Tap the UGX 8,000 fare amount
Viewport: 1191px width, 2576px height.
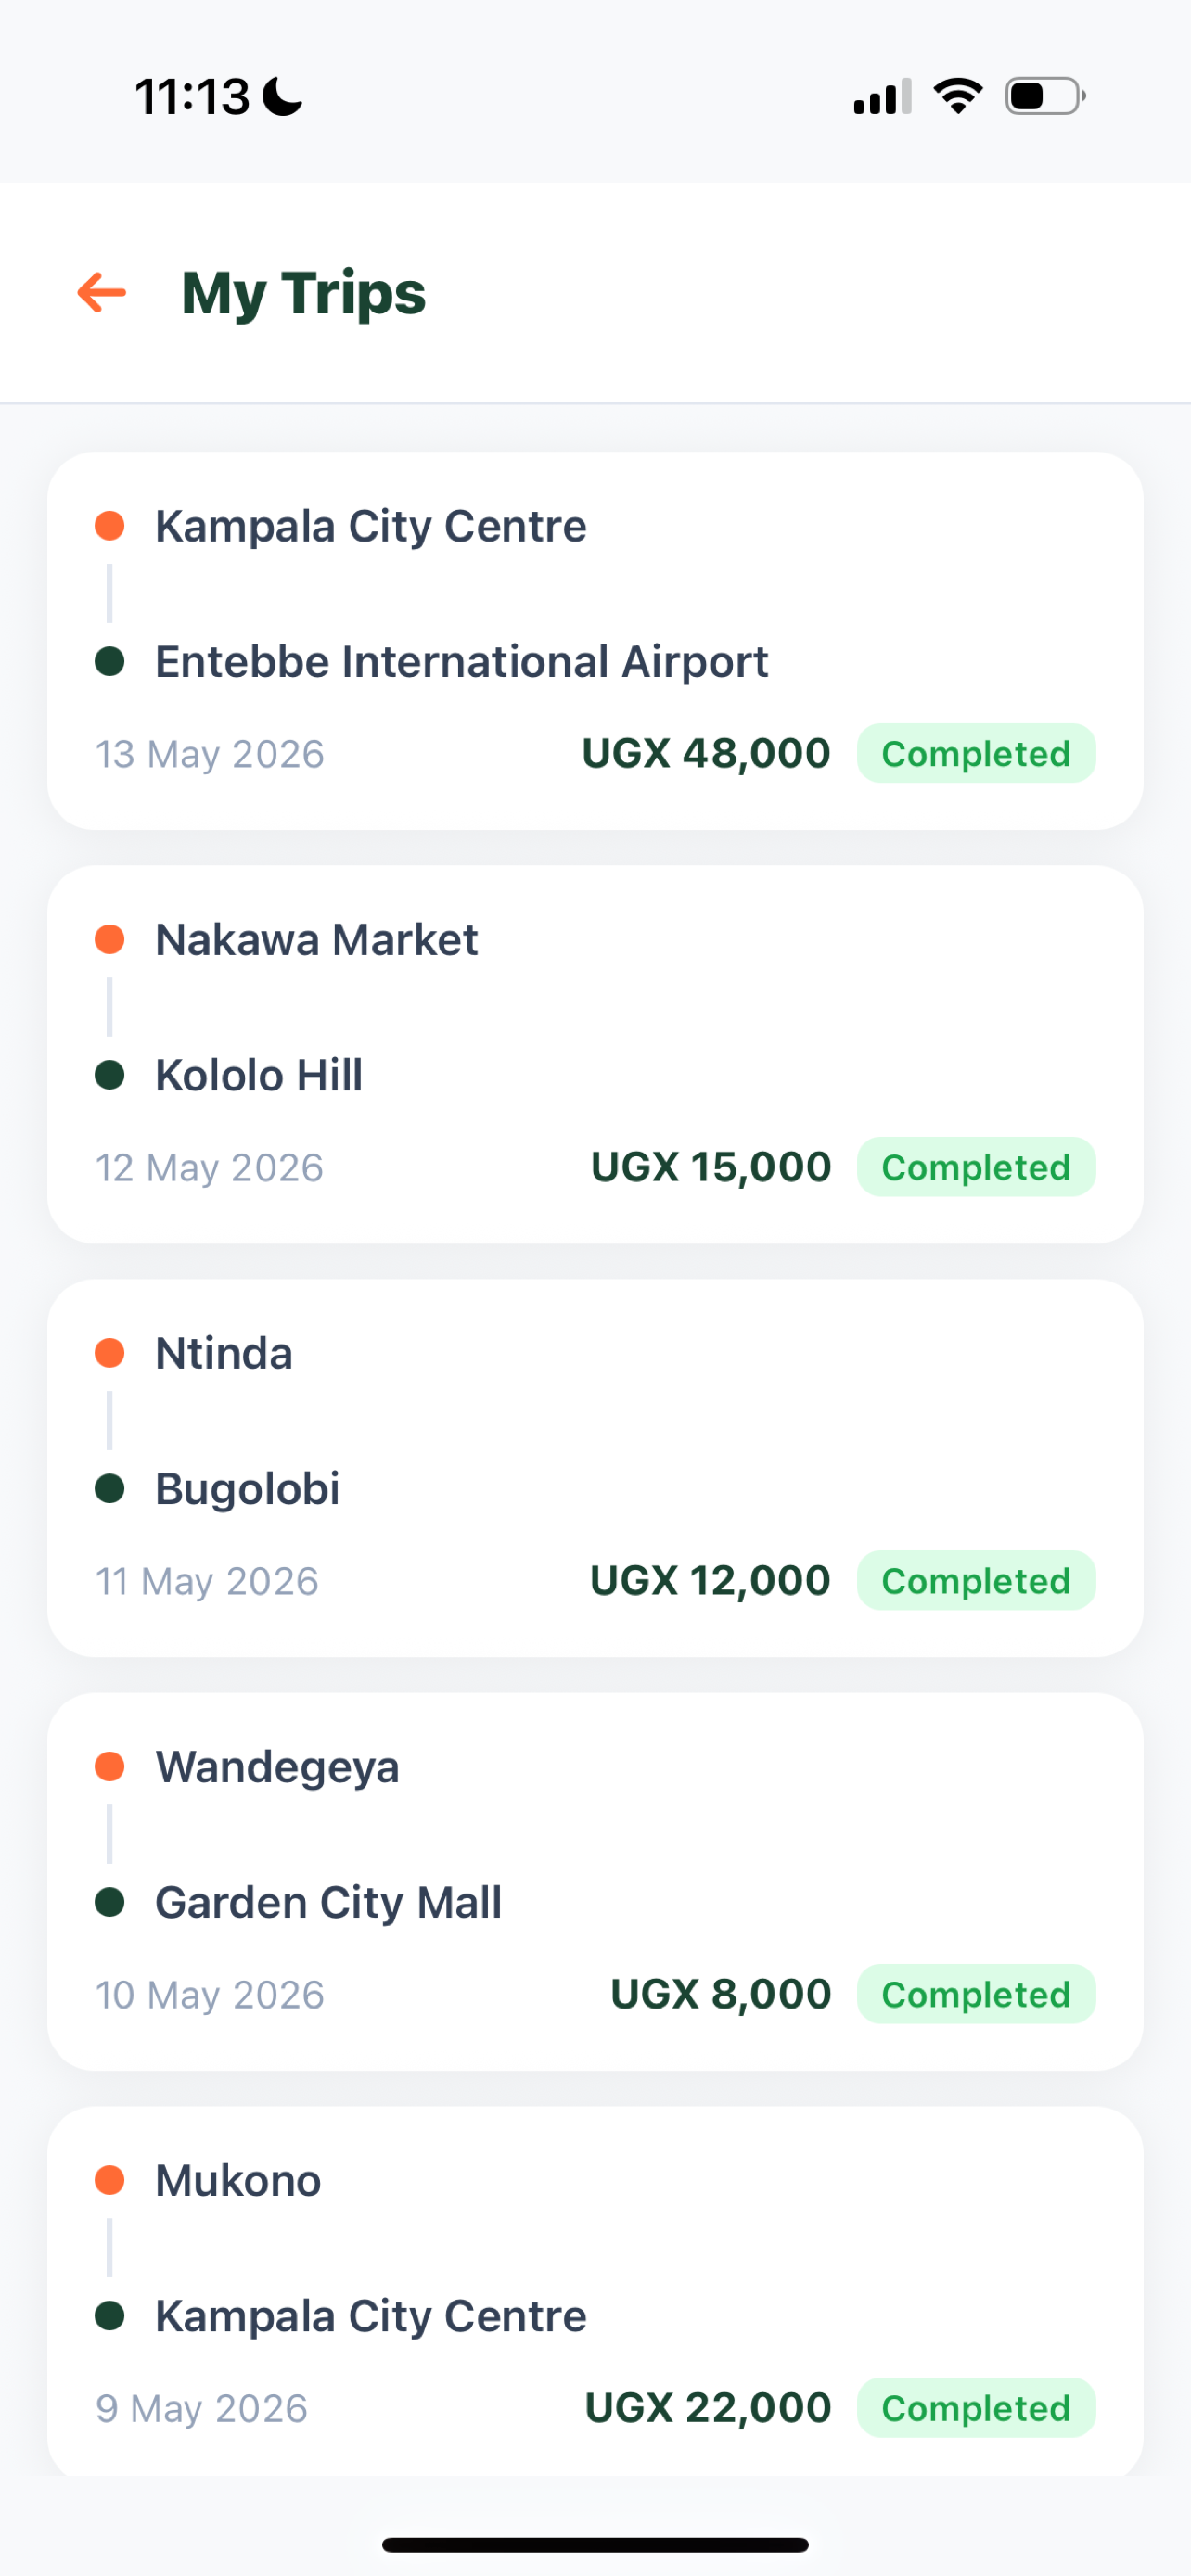(x=720, y=1994)
